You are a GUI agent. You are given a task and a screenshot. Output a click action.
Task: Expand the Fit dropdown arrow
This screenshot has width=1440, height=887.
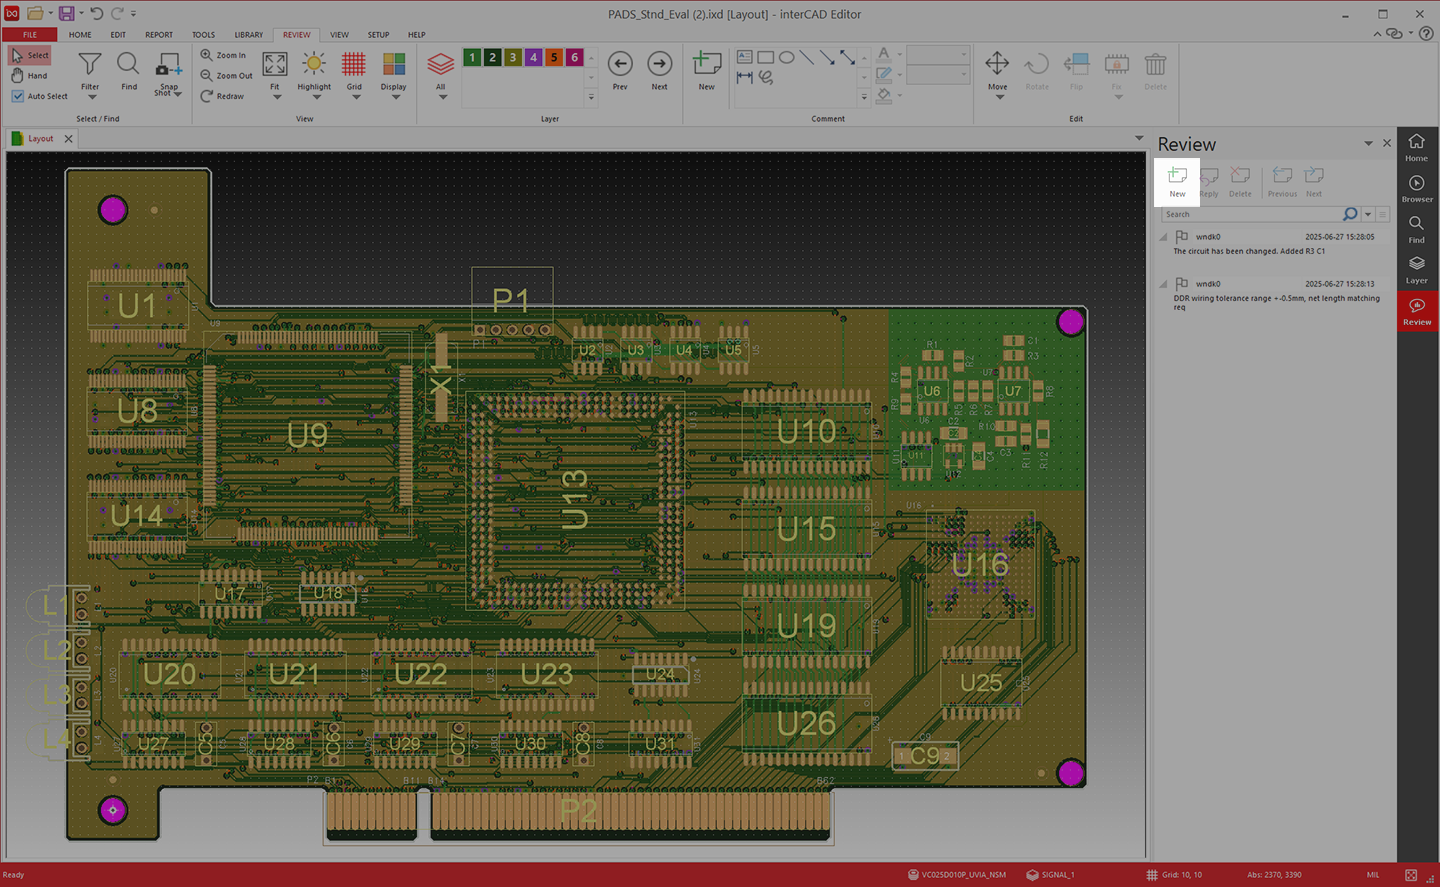pyautogui.click(x=275, y=97)
